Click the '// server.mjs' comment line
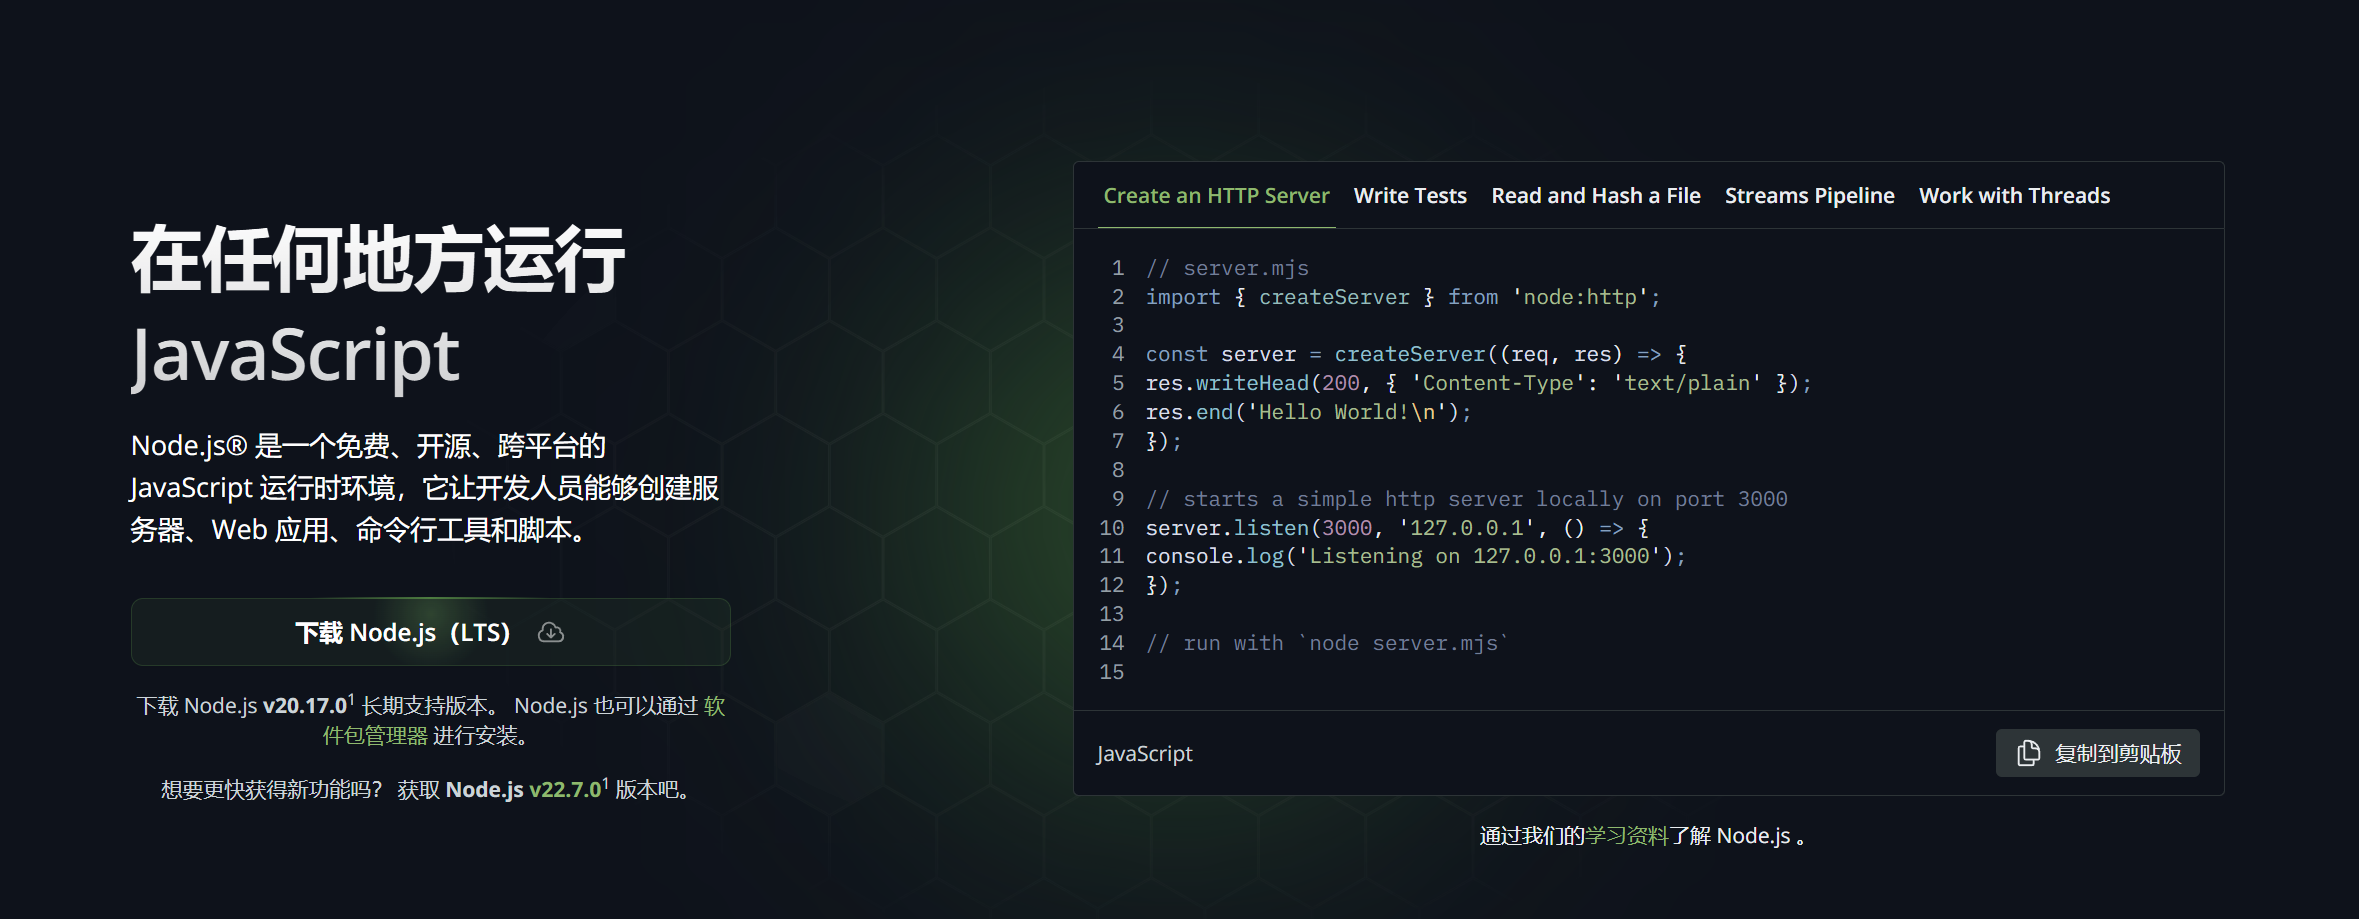 [1227, 268]
